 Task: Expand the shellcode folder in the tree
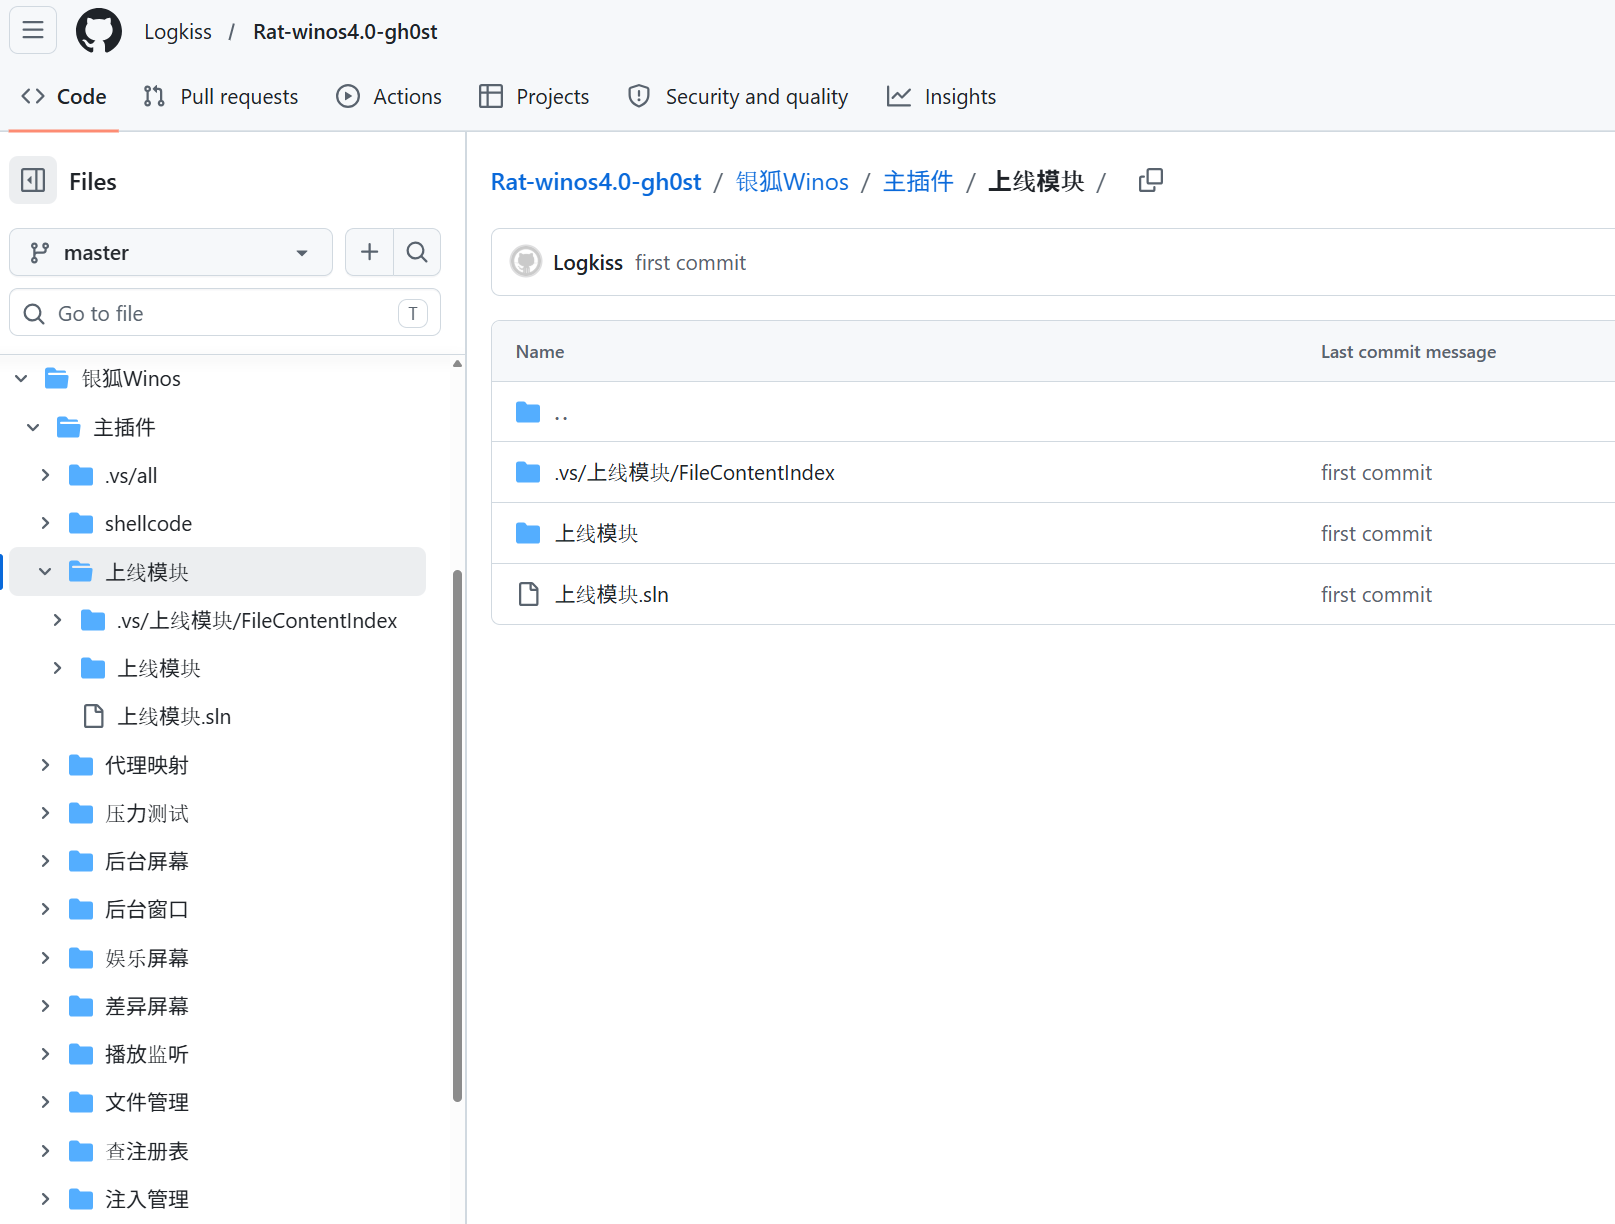coord(45,523)
